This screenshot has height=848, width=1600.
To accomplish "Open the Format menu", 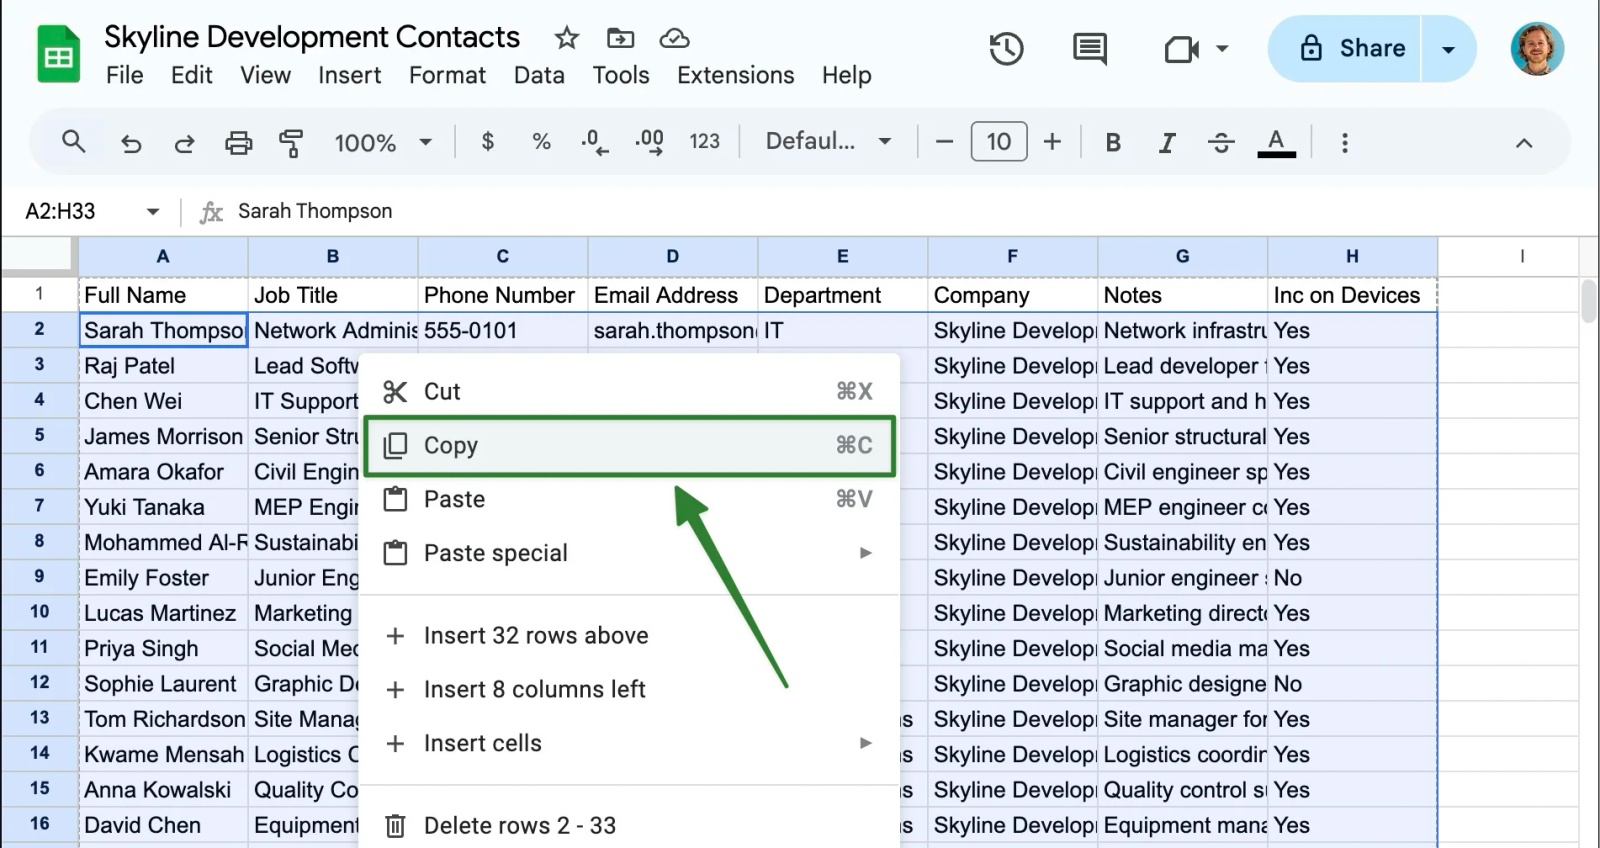I will [x=447, y=75].
